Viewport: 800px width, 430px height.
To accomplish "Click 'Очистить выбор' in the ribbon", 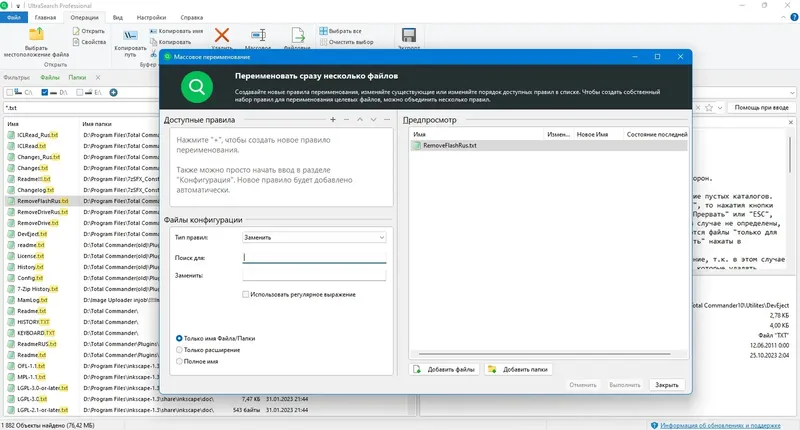I will coord(346,42).
